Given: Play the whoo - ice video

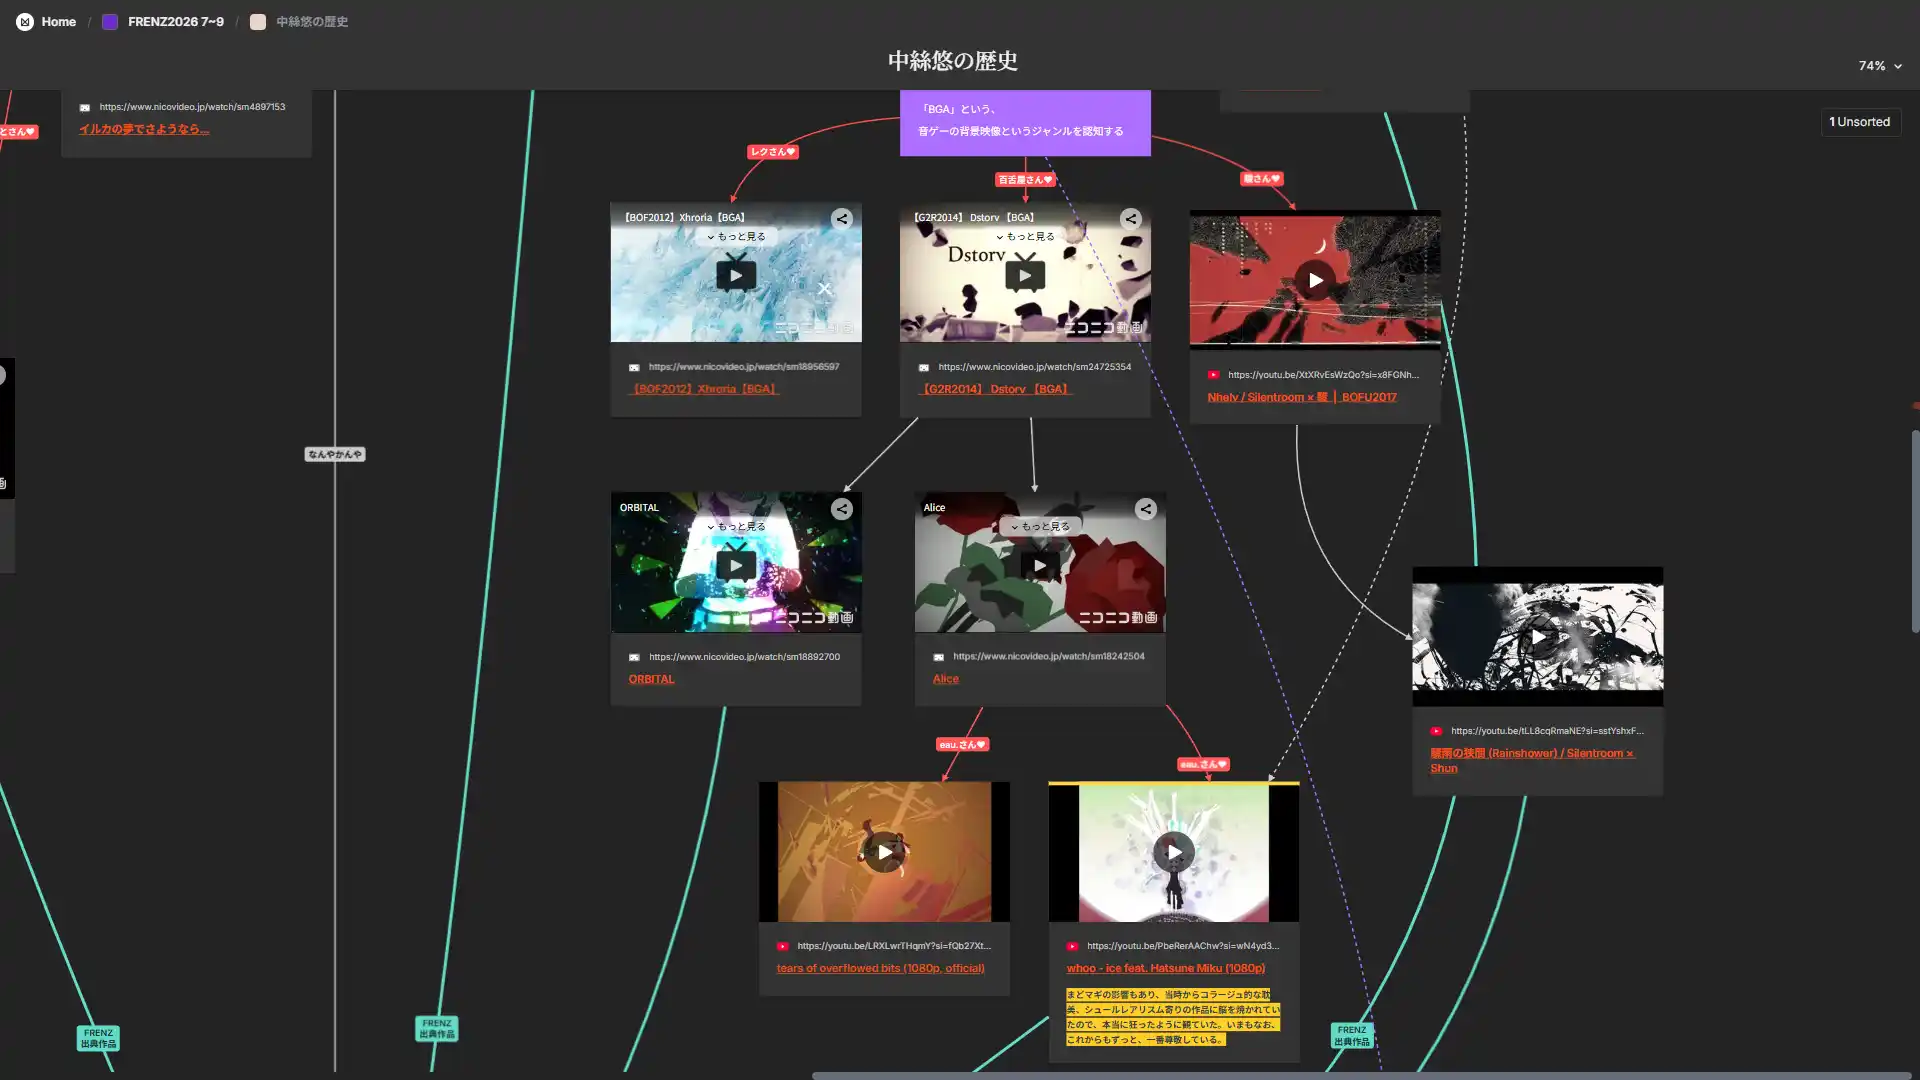Looking at the screenshot, I should pyautogui.click(x=1174, y=852).
